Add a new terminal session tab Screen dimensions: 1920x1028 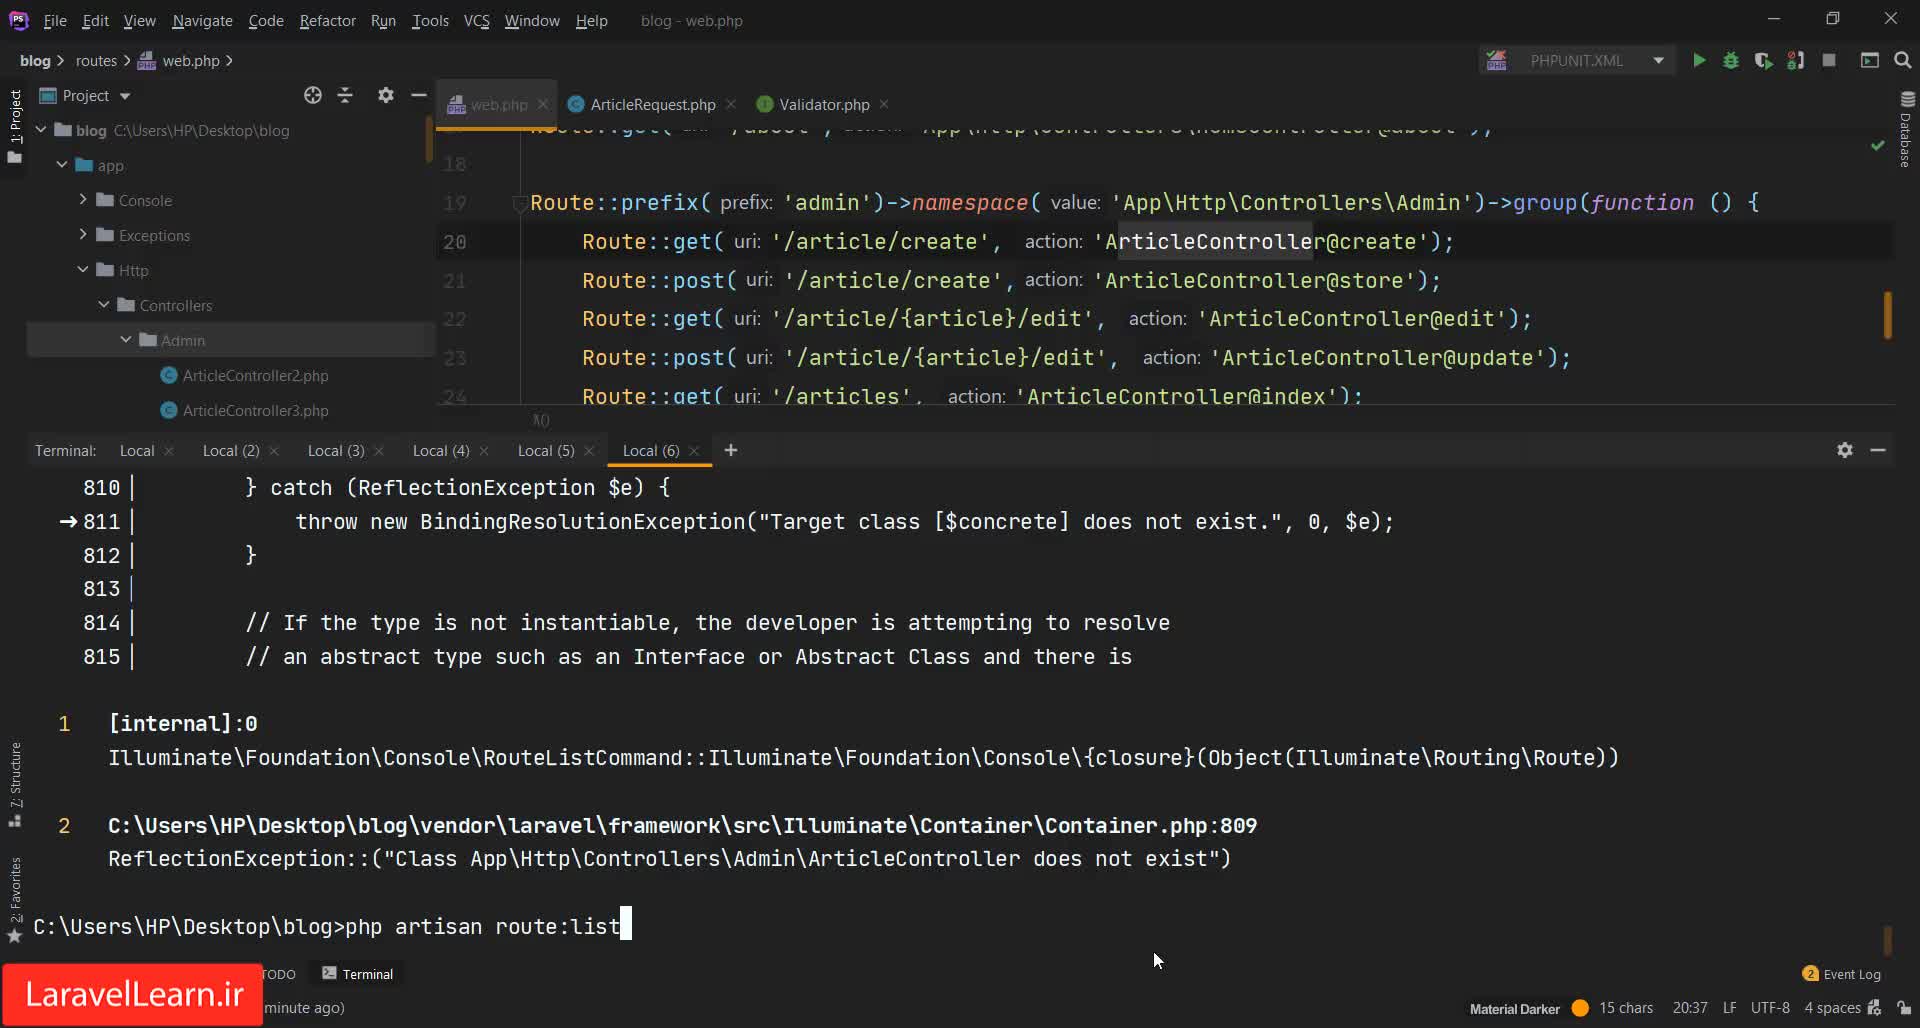pos(731,450)
